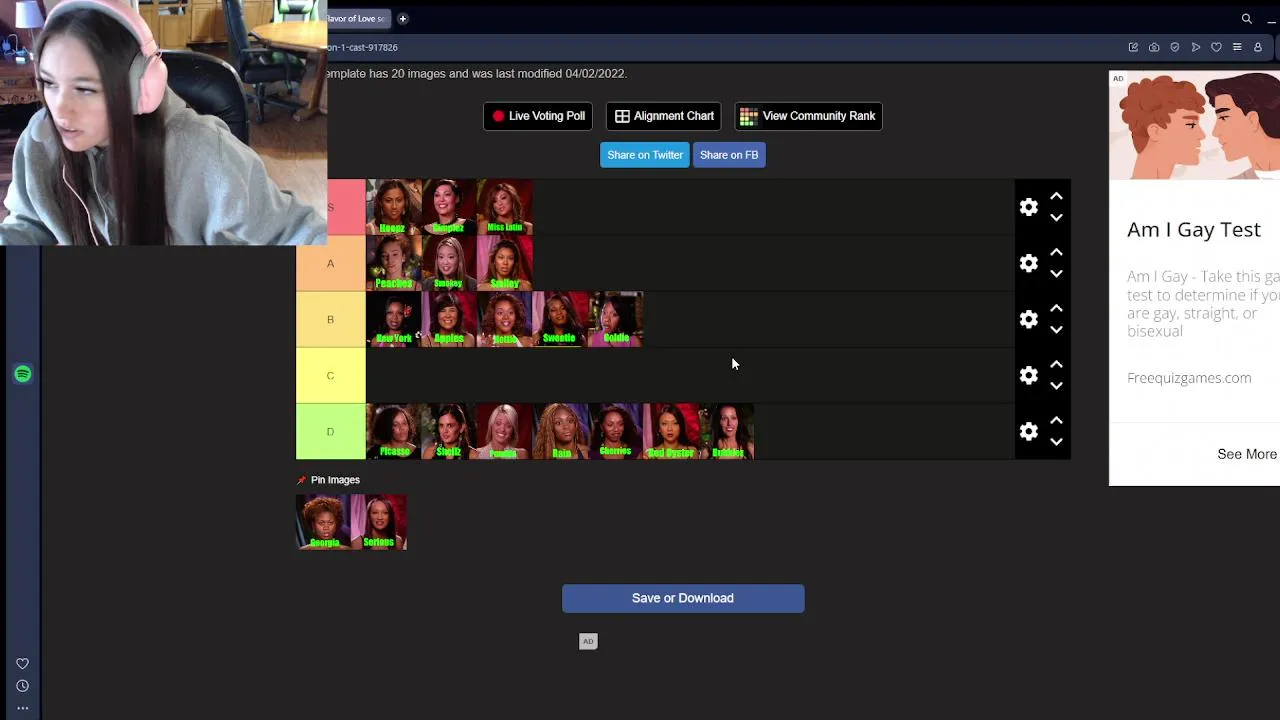Open the C tier row settings gear
Image resolution: width=1280 pixels, height=720 pixels.
click(1029, 375)
